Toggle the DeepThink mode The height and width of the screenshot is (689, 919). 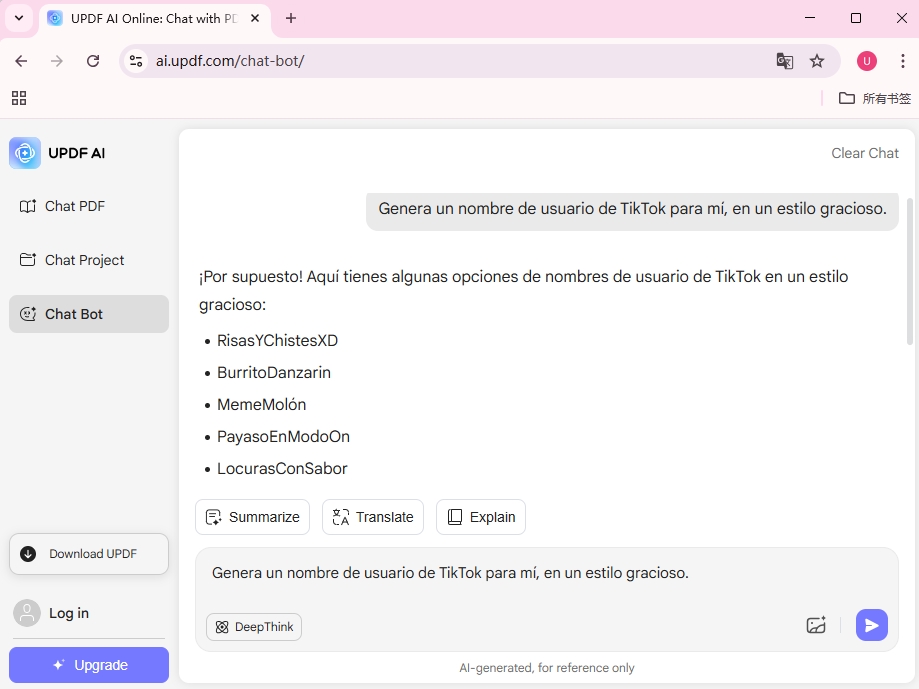[x=254, y=627]
